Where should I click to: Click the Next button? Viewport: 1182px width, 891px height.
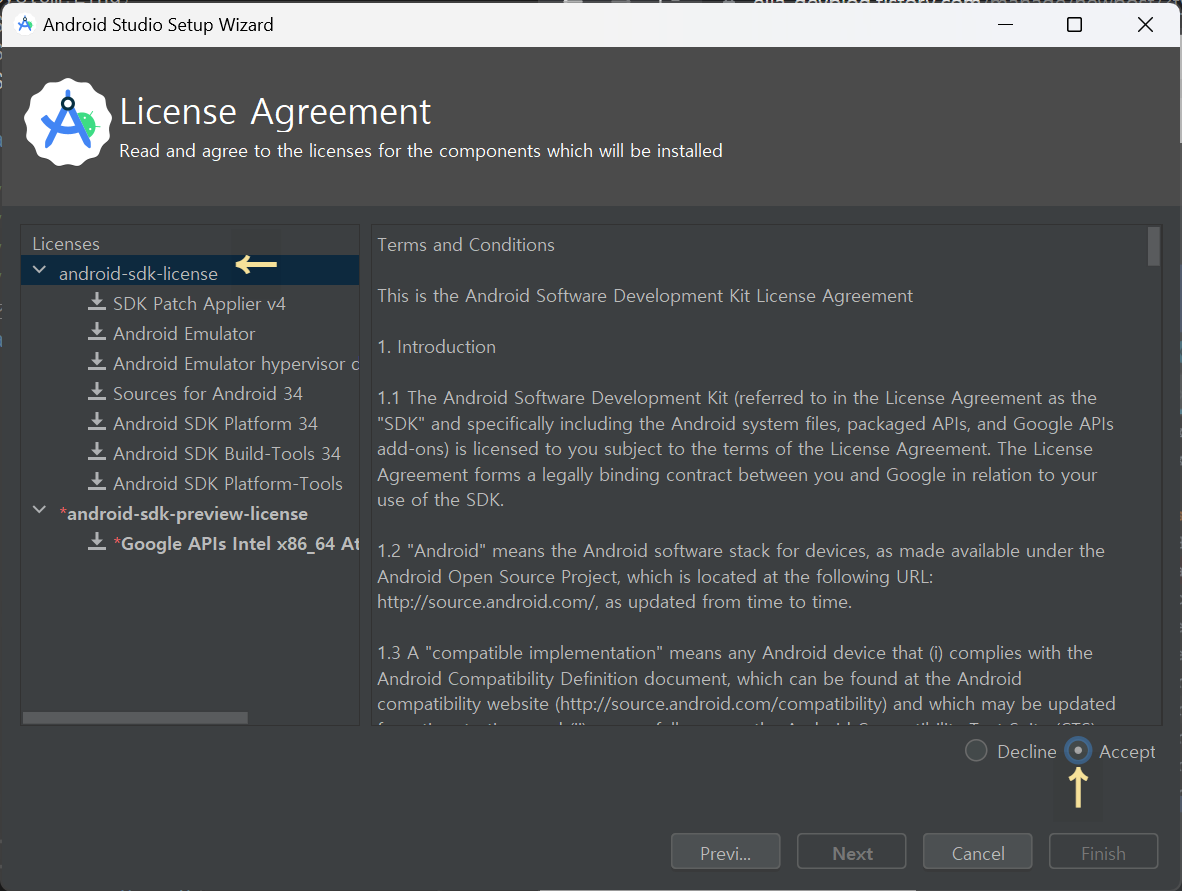pos(851,852)
